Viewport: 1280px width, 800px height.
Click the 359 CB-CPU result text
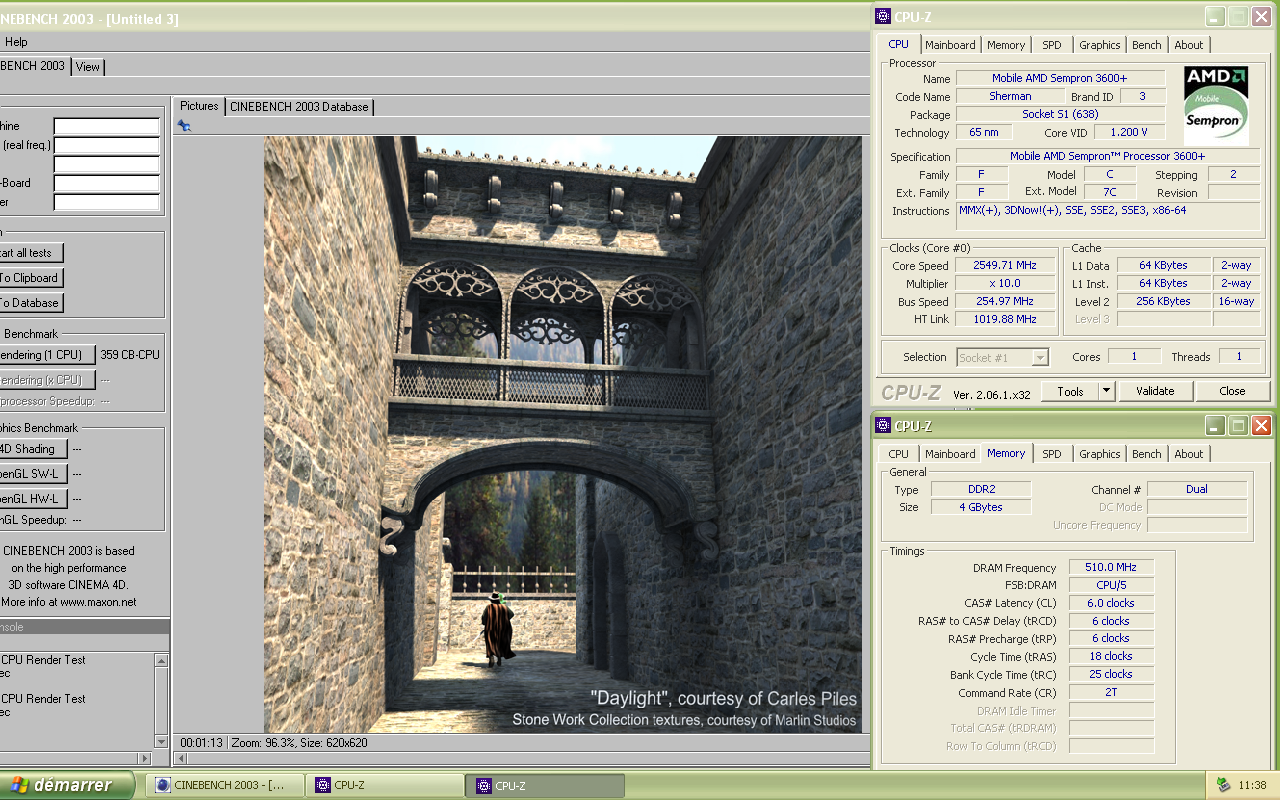(x=130, y=355)
